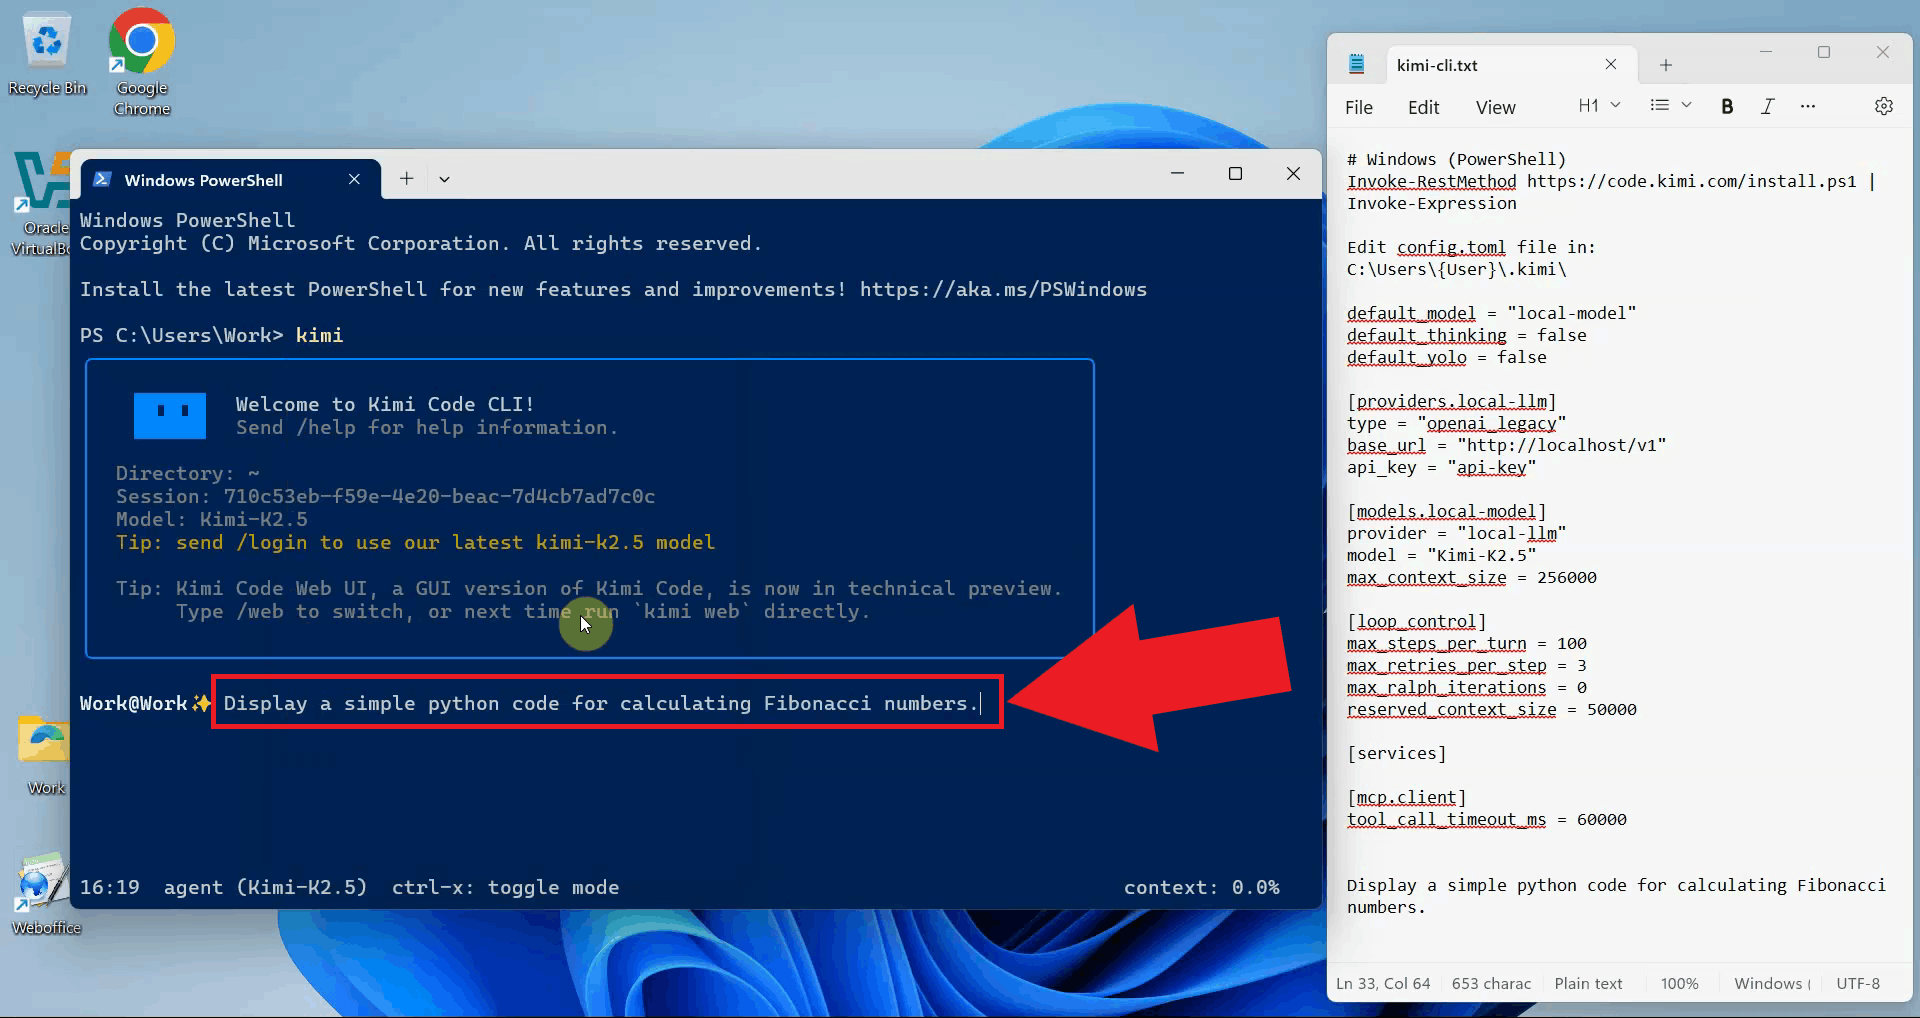Open the Work folder on desktop
This screenshot has width=1920, height=1018.
(45, 752)
